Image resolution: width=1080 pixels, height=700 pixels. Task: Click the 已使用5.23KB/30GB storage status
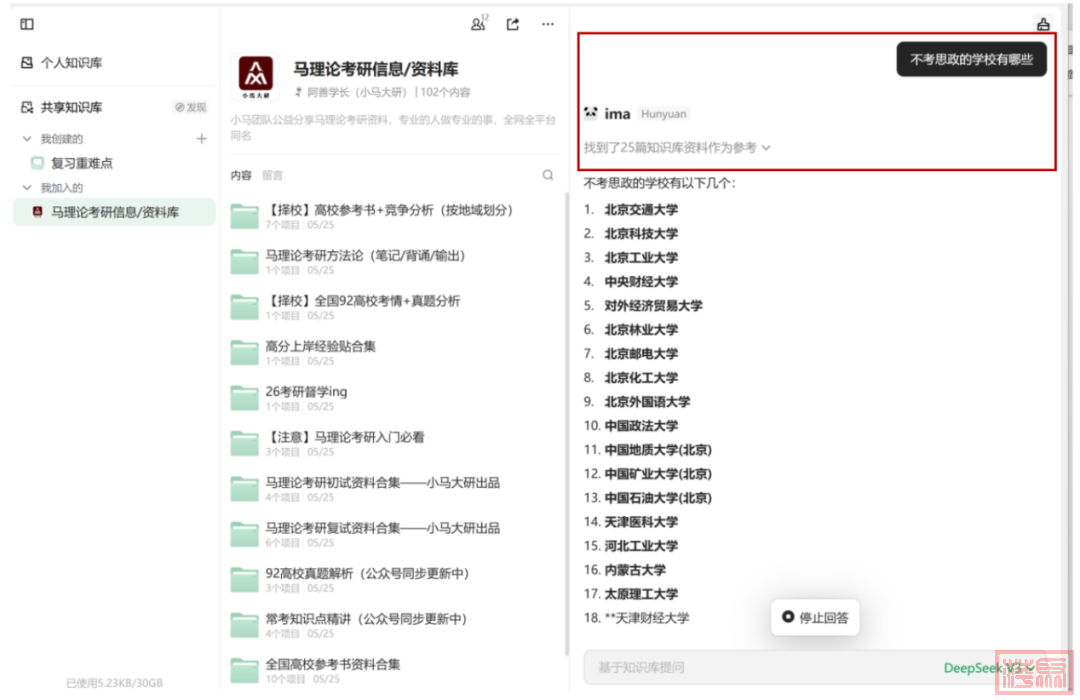coord(114,683)
